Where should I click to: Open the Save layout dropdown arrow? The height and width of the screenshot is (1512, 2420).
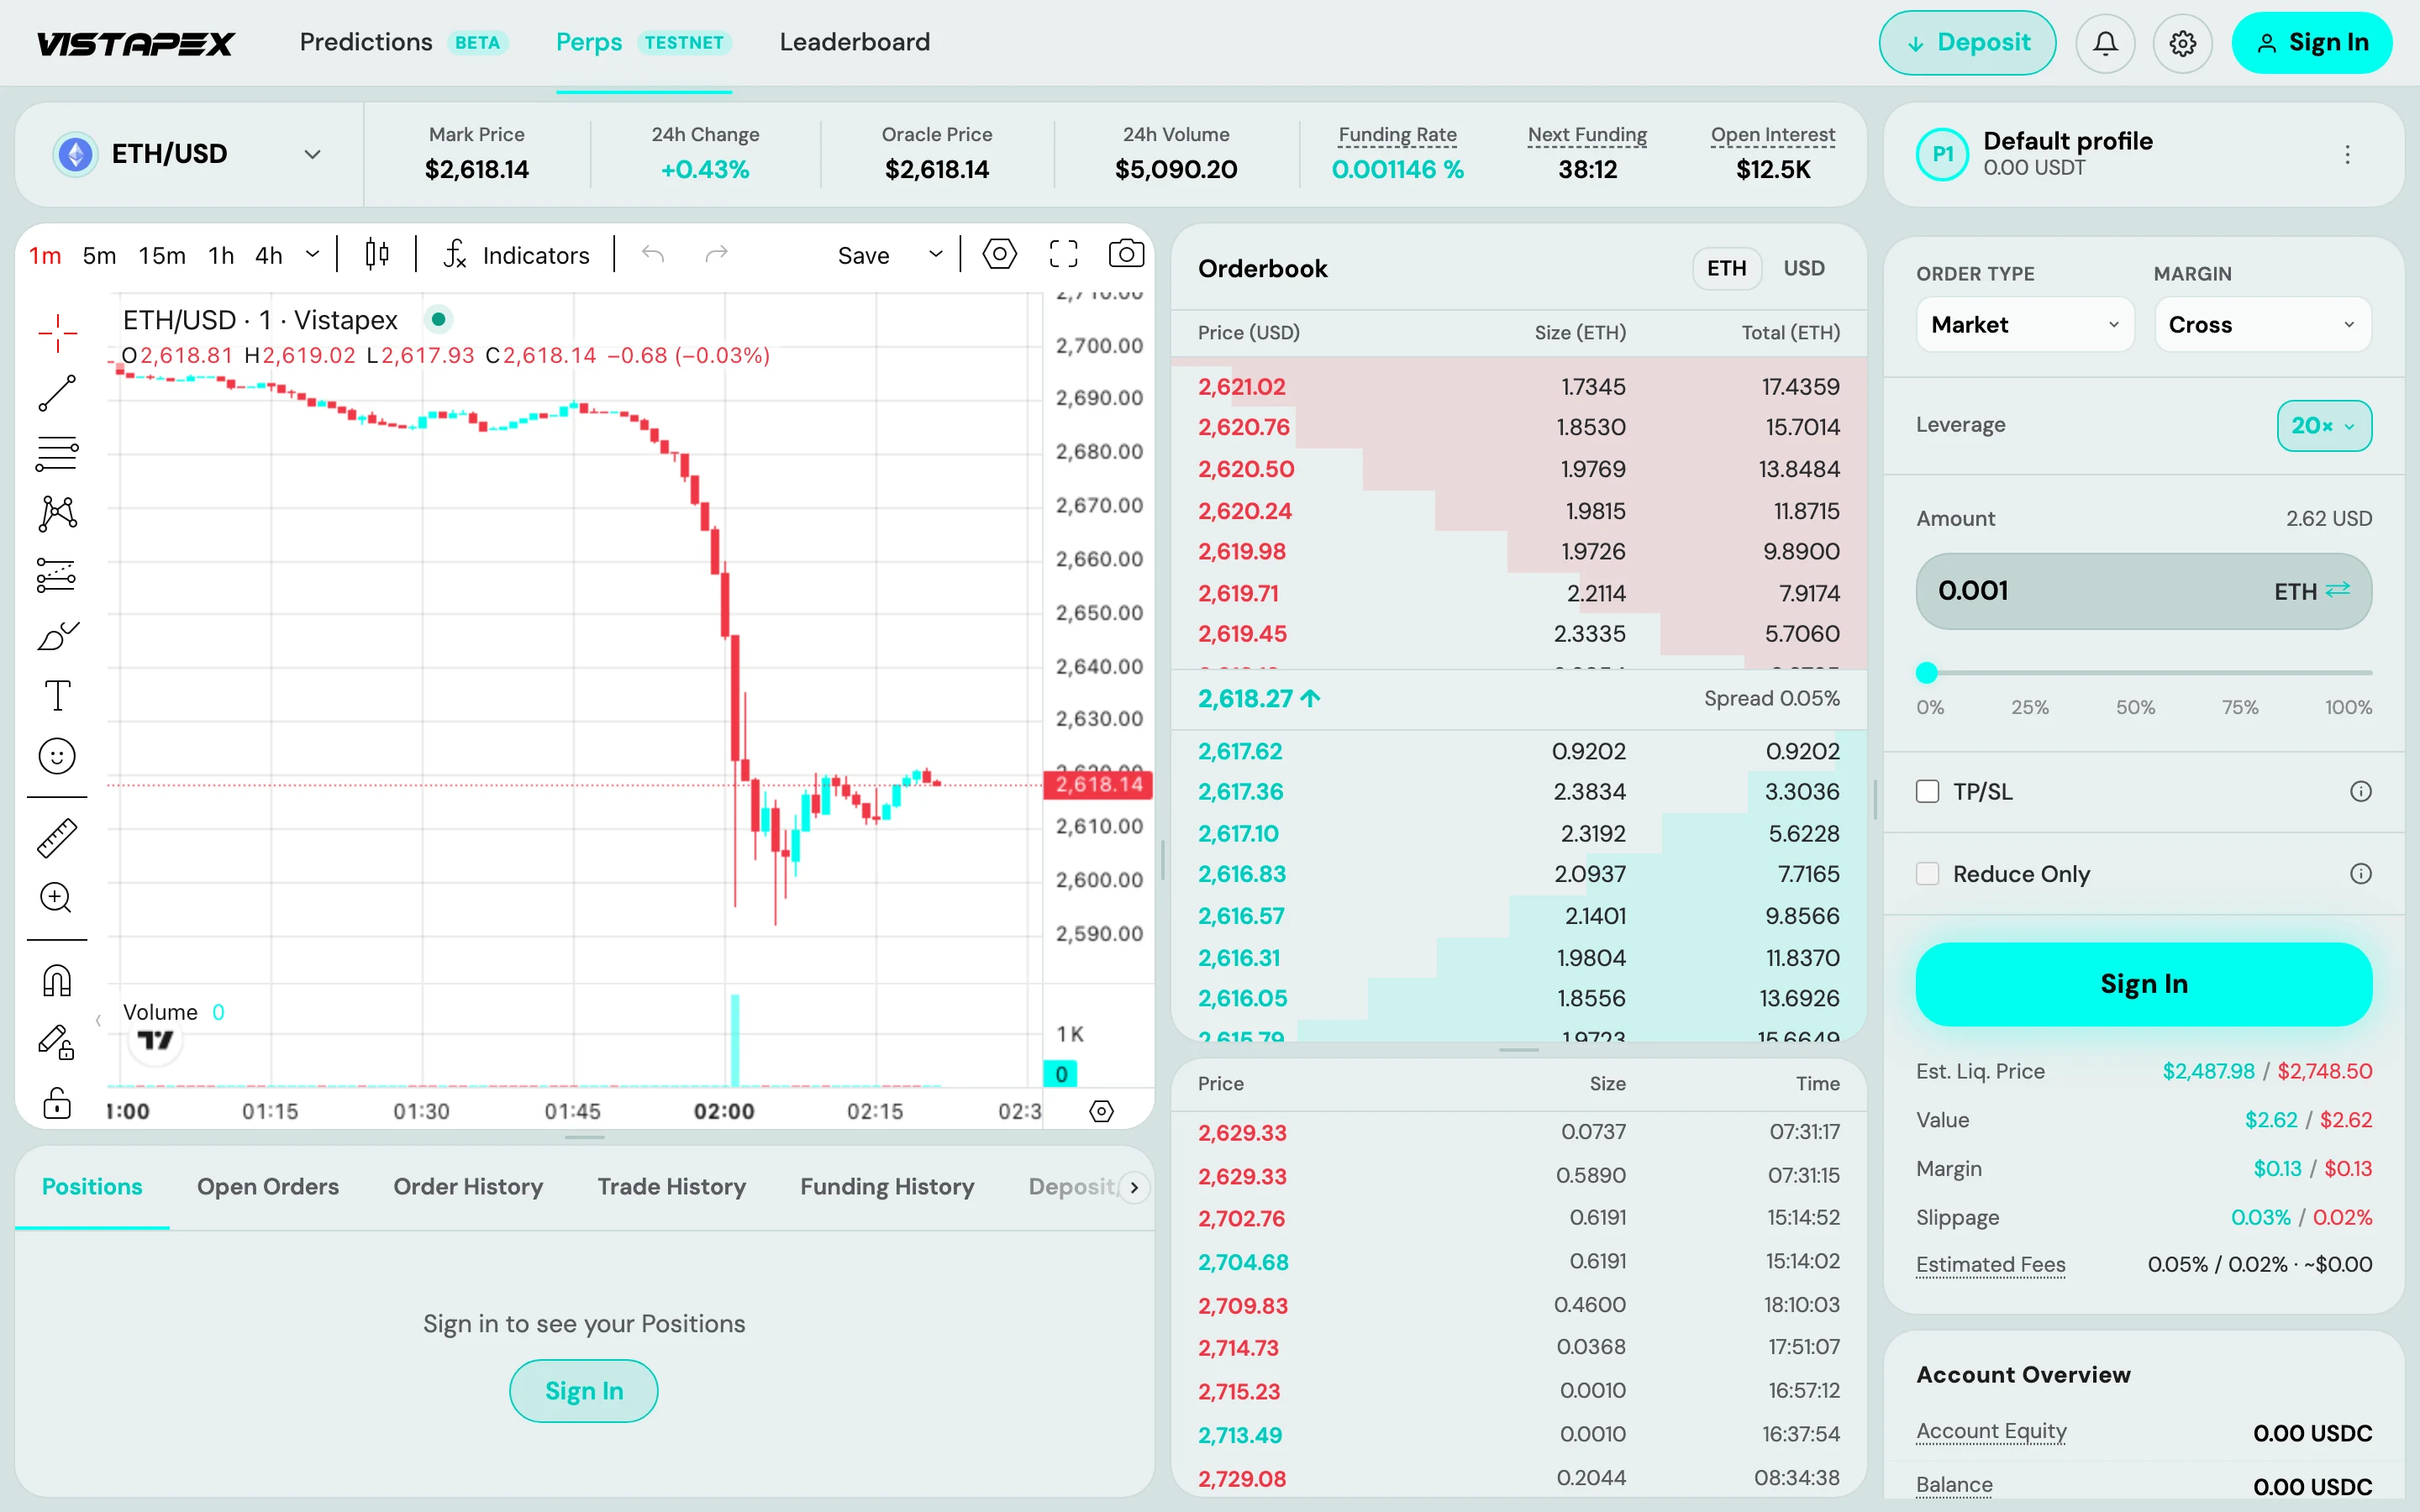[935, 255]
